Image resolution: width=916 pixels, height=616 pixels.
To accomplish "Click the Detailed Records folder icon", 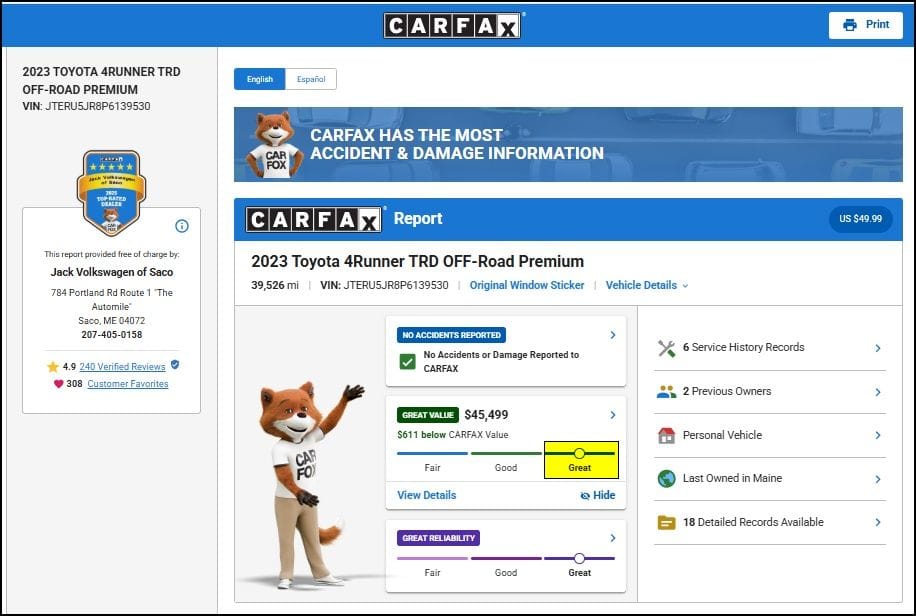I will tap(667, 522).
